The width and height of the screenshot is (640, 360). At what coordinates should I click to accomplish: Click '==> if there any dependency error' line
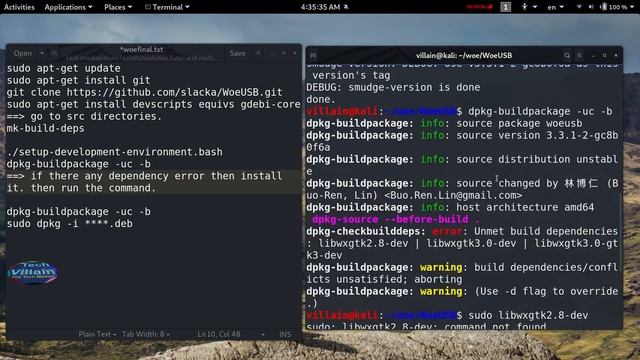point(144,176)
